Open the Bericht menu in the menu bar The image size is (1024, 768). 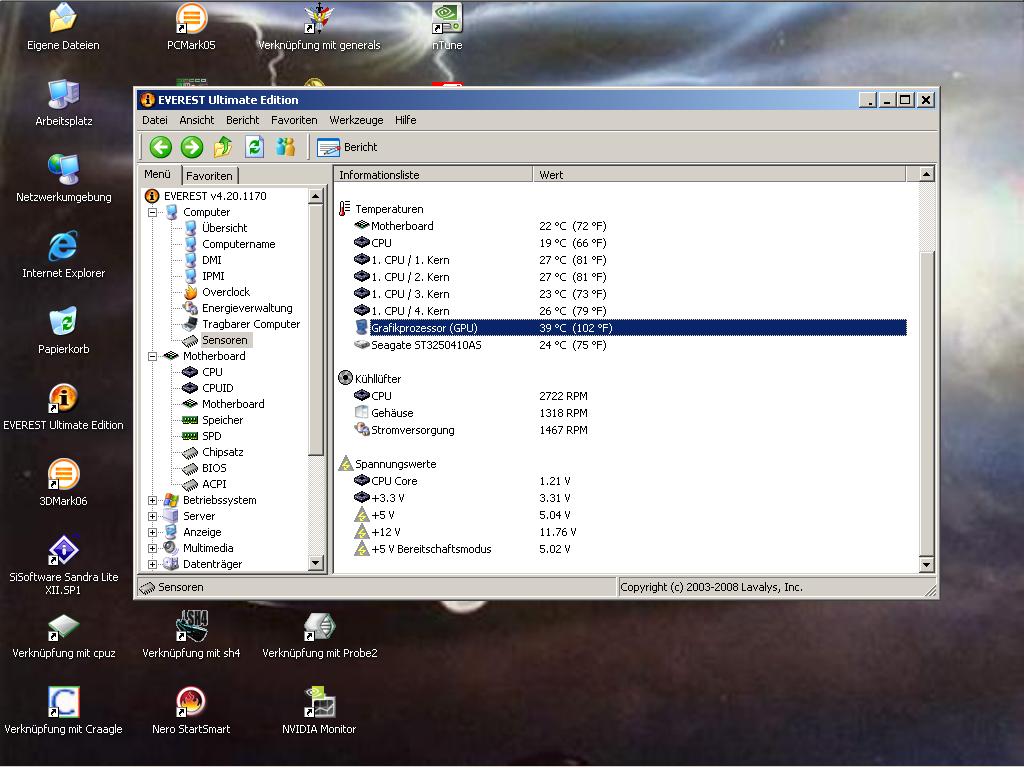242,120
